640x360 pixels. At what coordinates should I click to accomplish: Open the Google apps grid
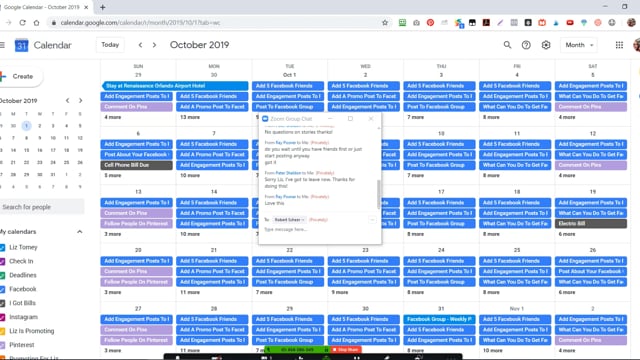pos(619,45)
